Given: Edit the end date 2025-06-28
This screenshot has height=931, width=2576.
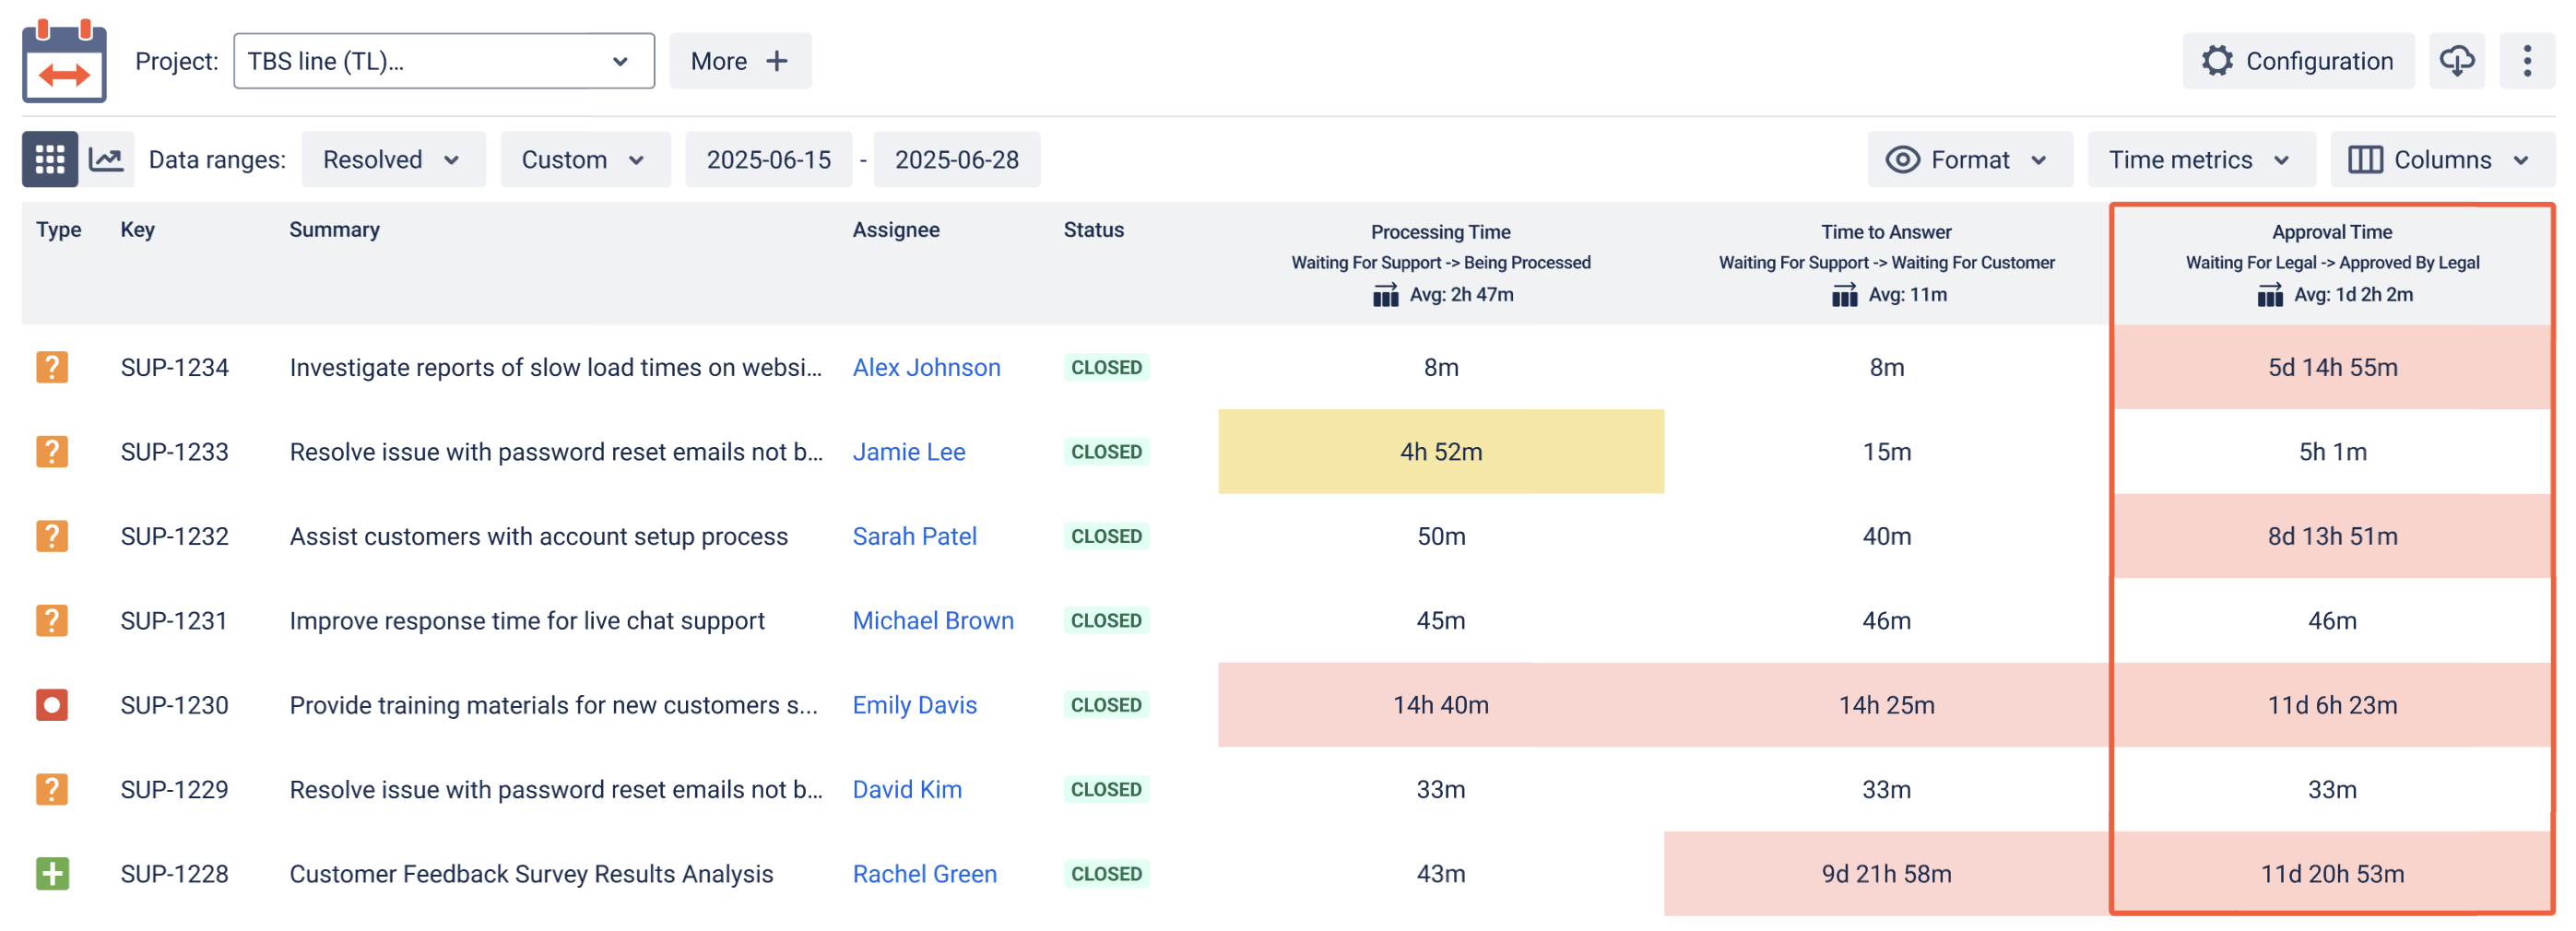Looking at the screenshot, I should pyautogui.click(x=956, y=159).
